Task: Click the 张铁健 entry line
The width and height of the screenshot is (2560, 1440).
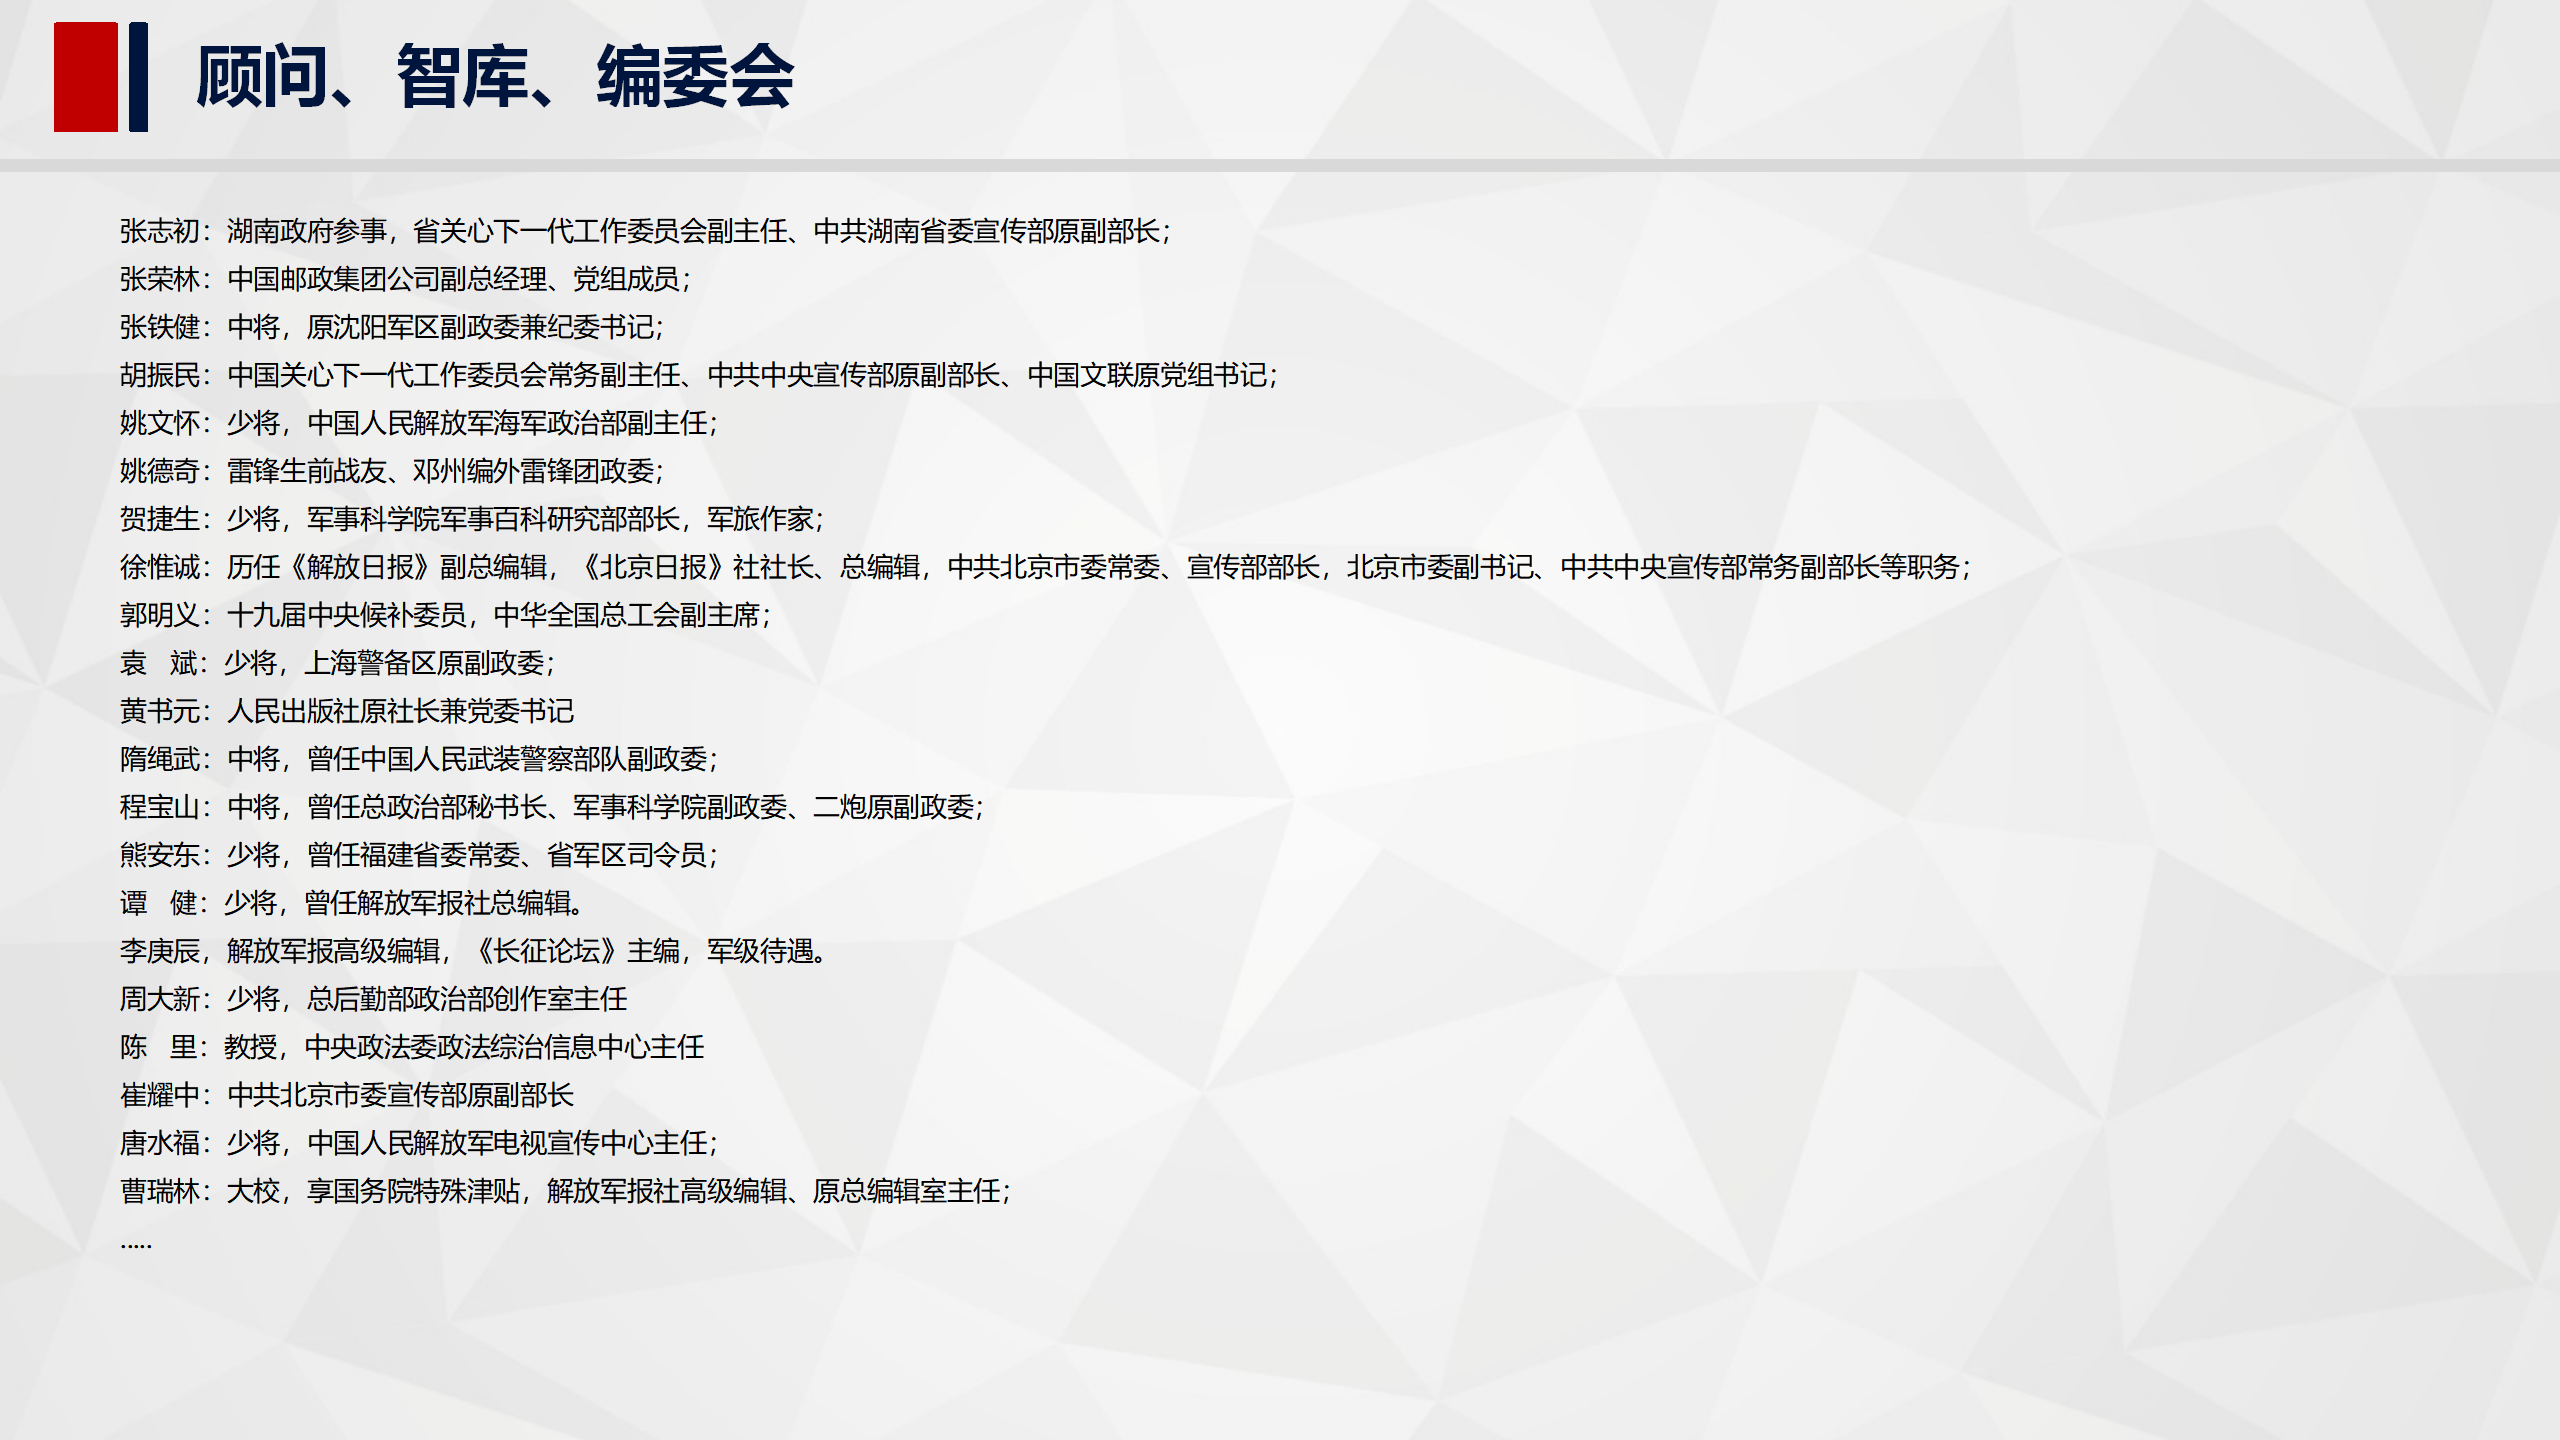Action: click(391, 327)
